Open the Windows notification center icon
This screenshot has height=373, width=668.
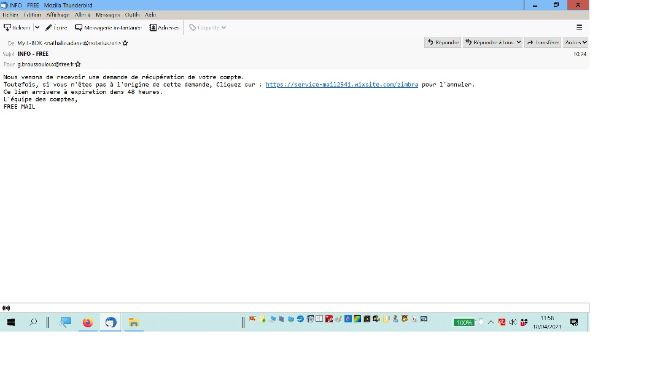click(574, 322)
